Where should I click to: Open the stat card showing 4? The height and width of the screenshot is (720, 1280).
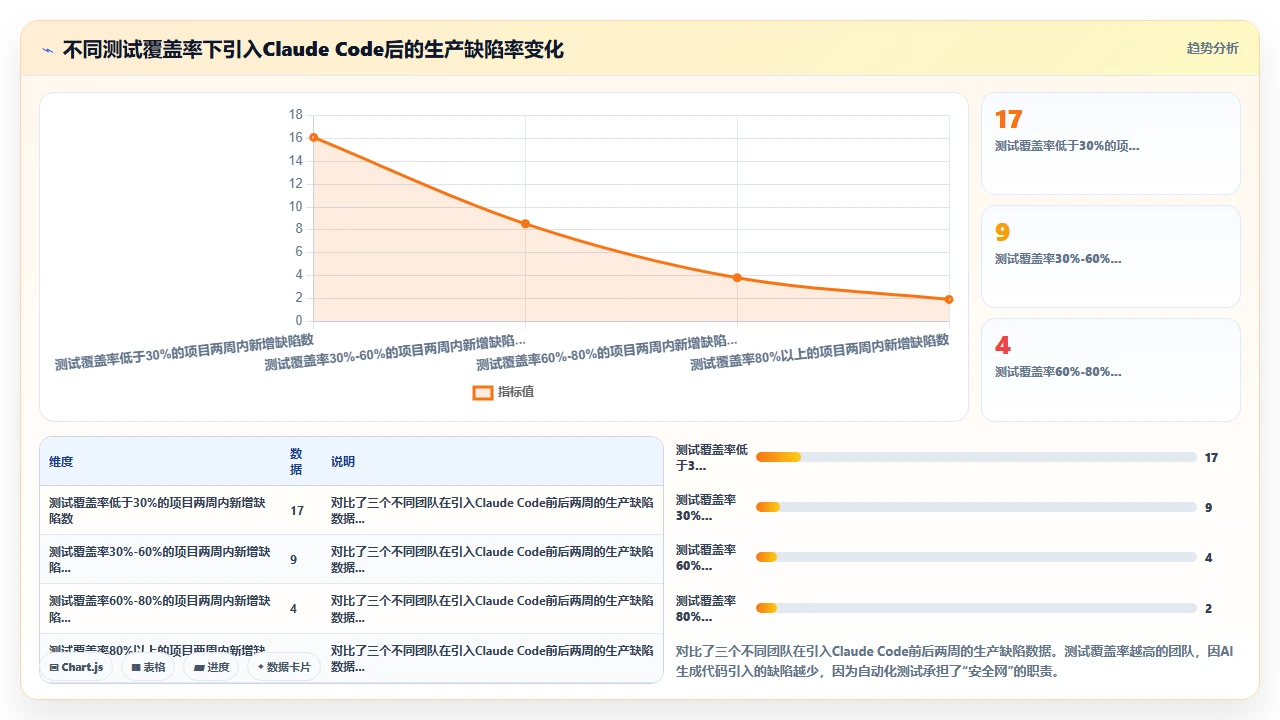(x=1110, y=369)
